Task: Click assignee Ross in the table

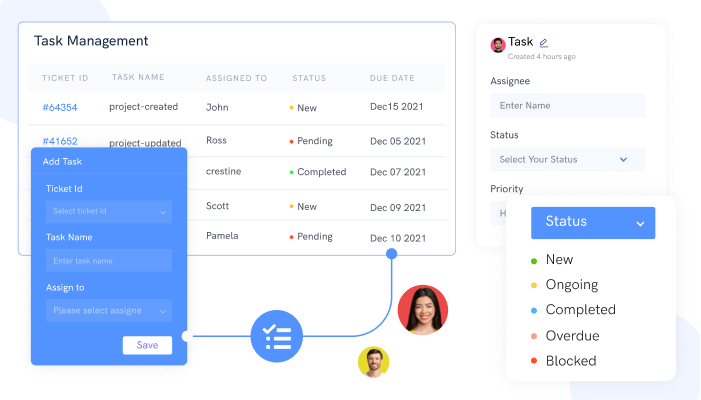Action: [216, 140]
